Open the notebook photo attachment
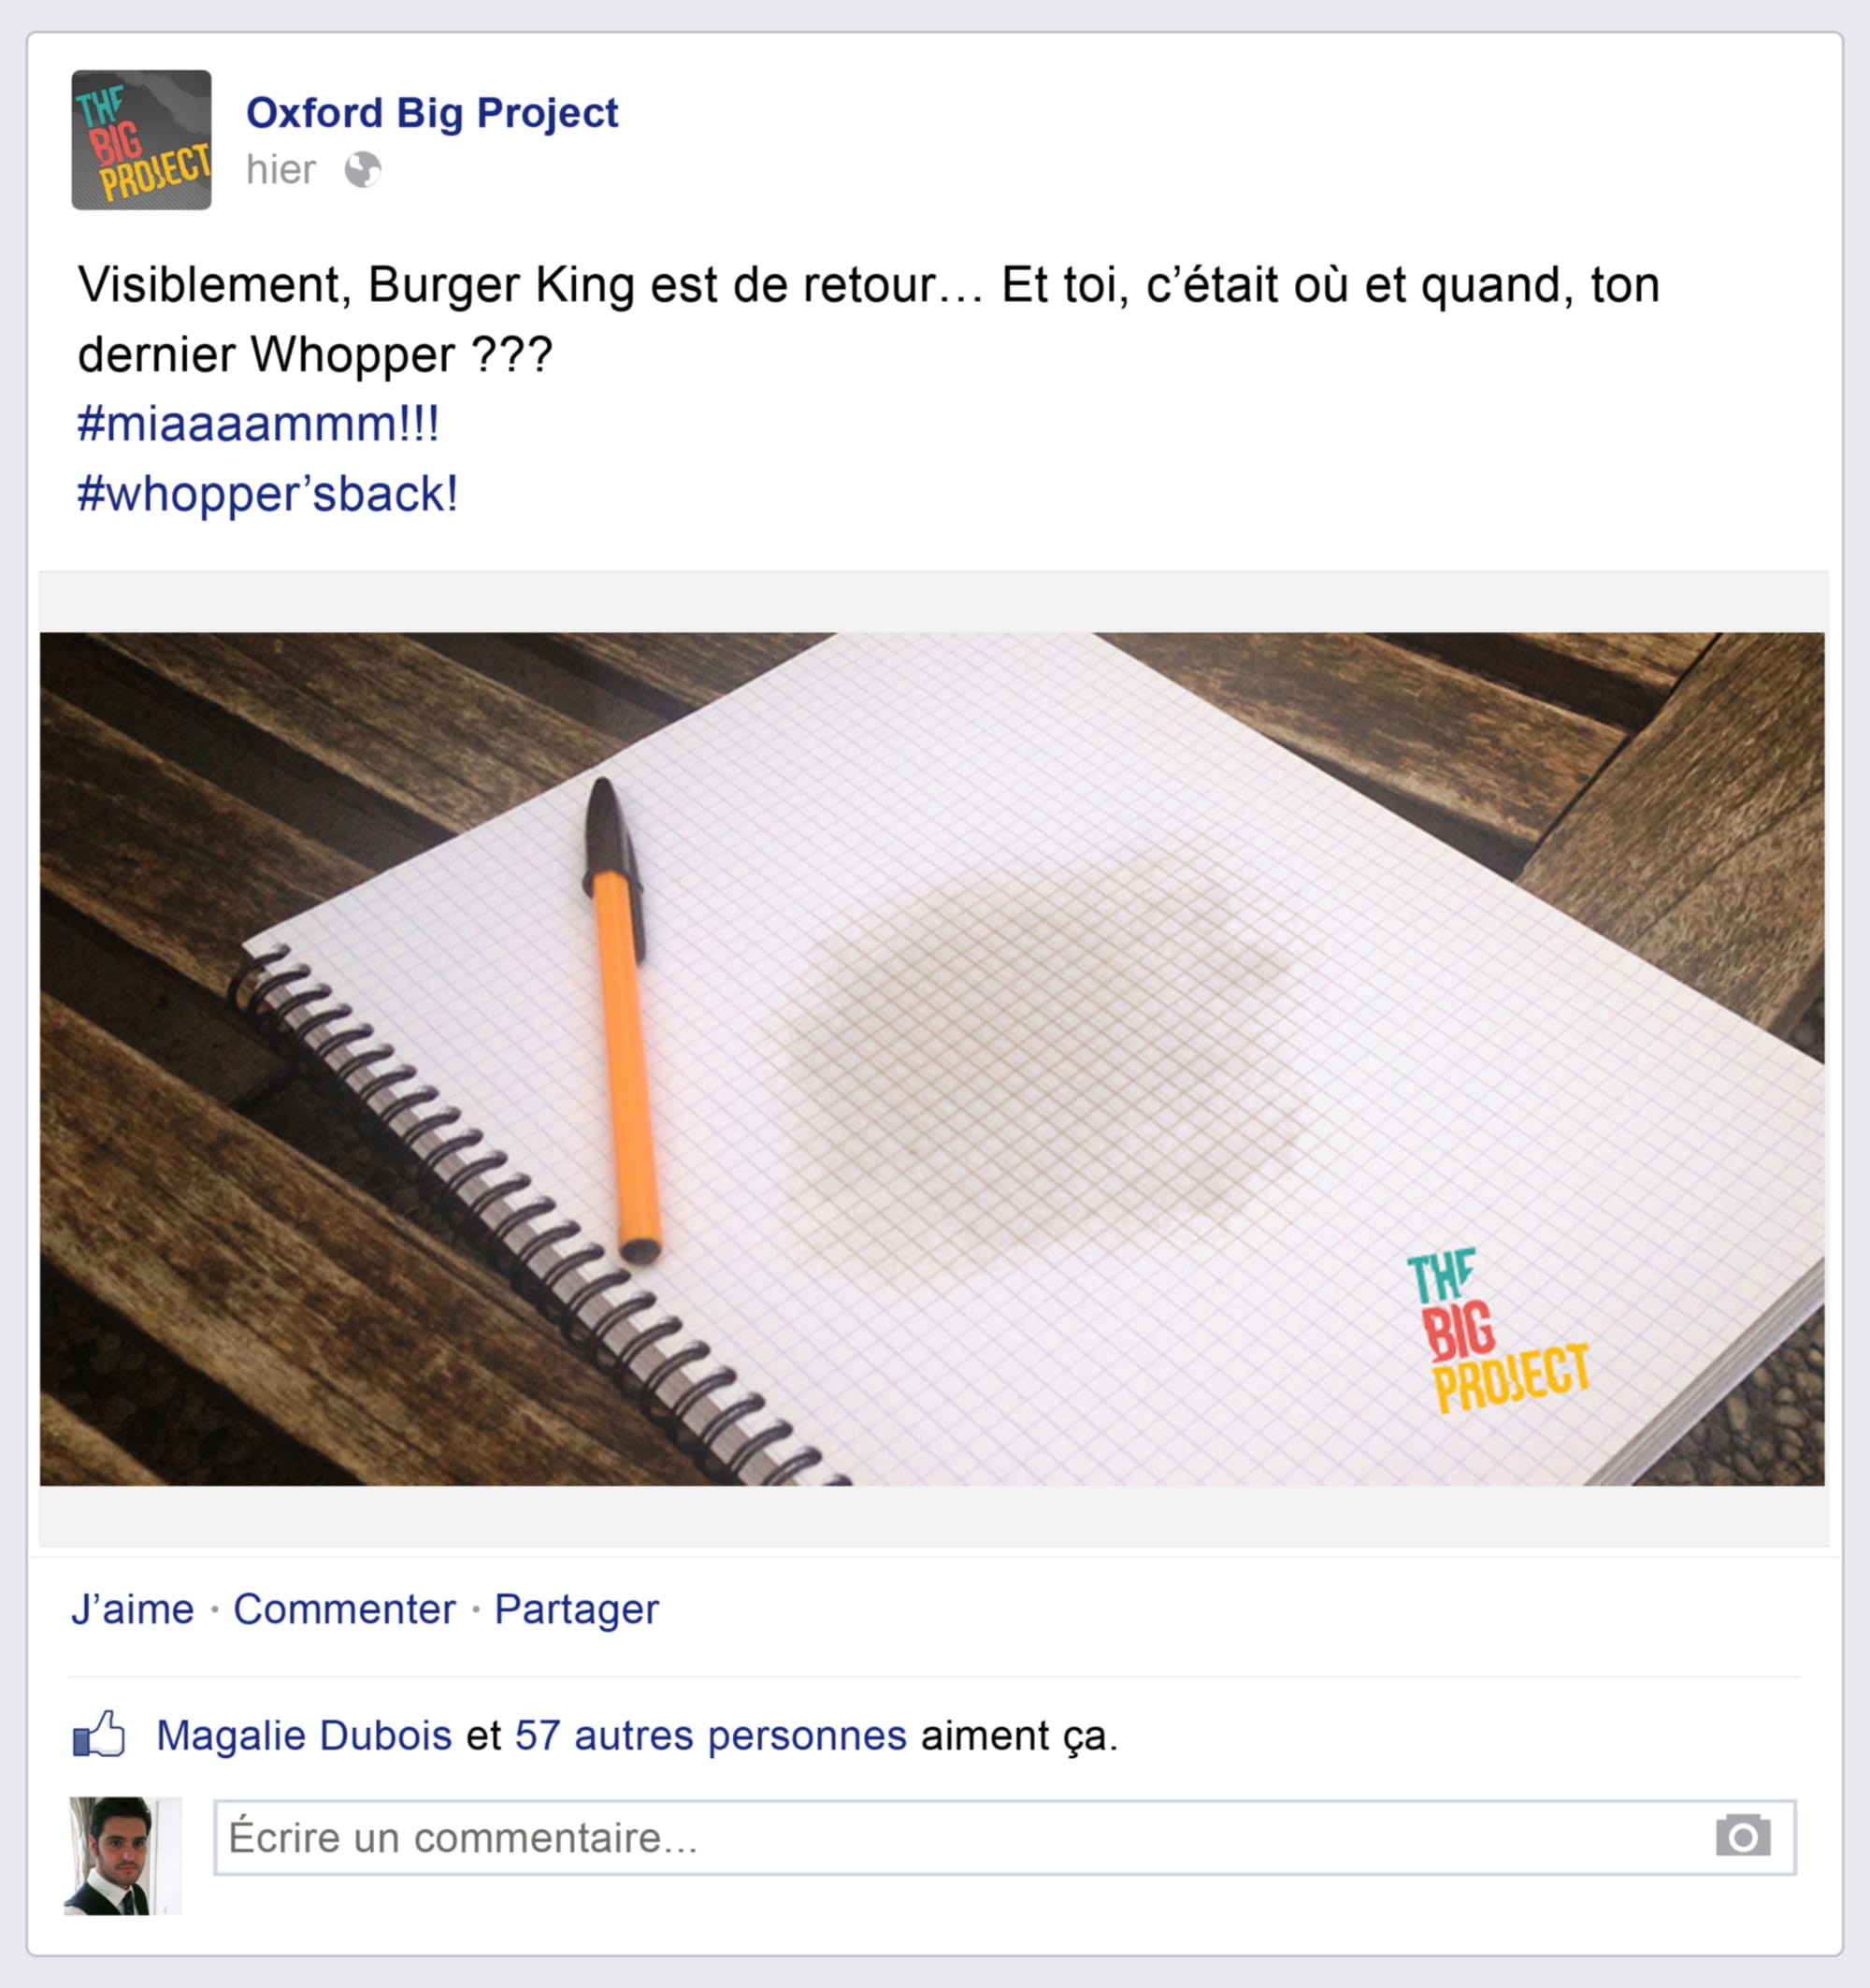The width and height of the screenshot is (1870, 1988). click(x=932, y=1058)
